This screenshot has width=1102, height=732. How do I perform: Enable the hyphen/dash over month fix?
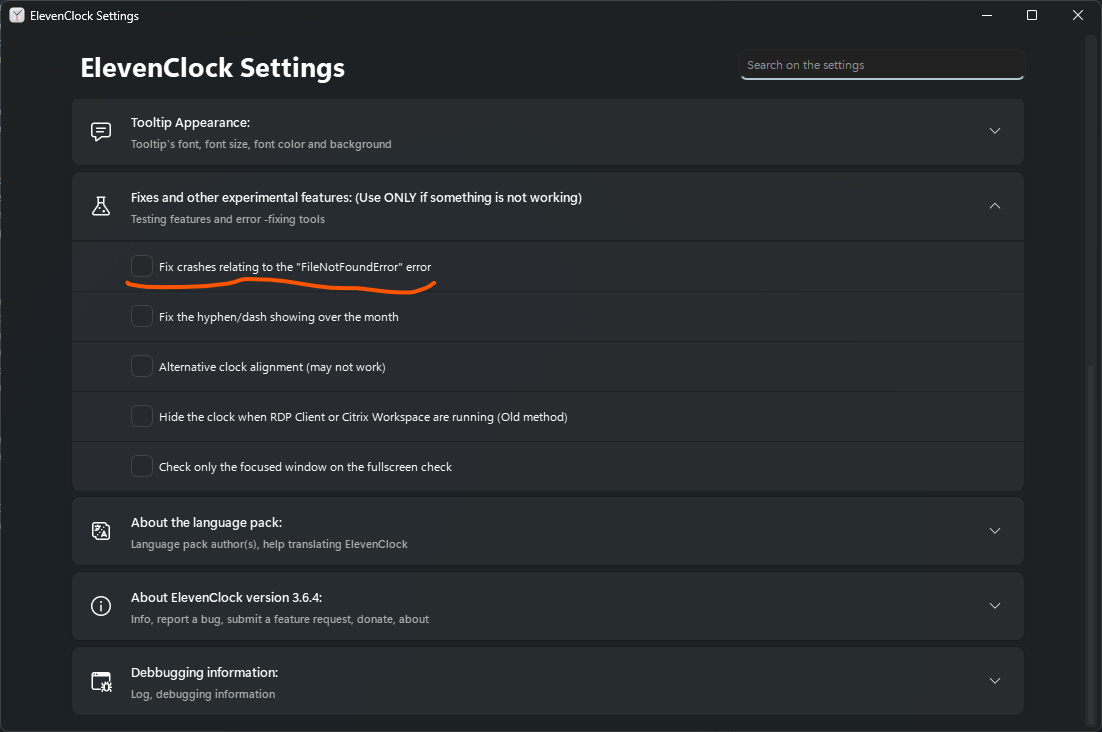point(141,315)
